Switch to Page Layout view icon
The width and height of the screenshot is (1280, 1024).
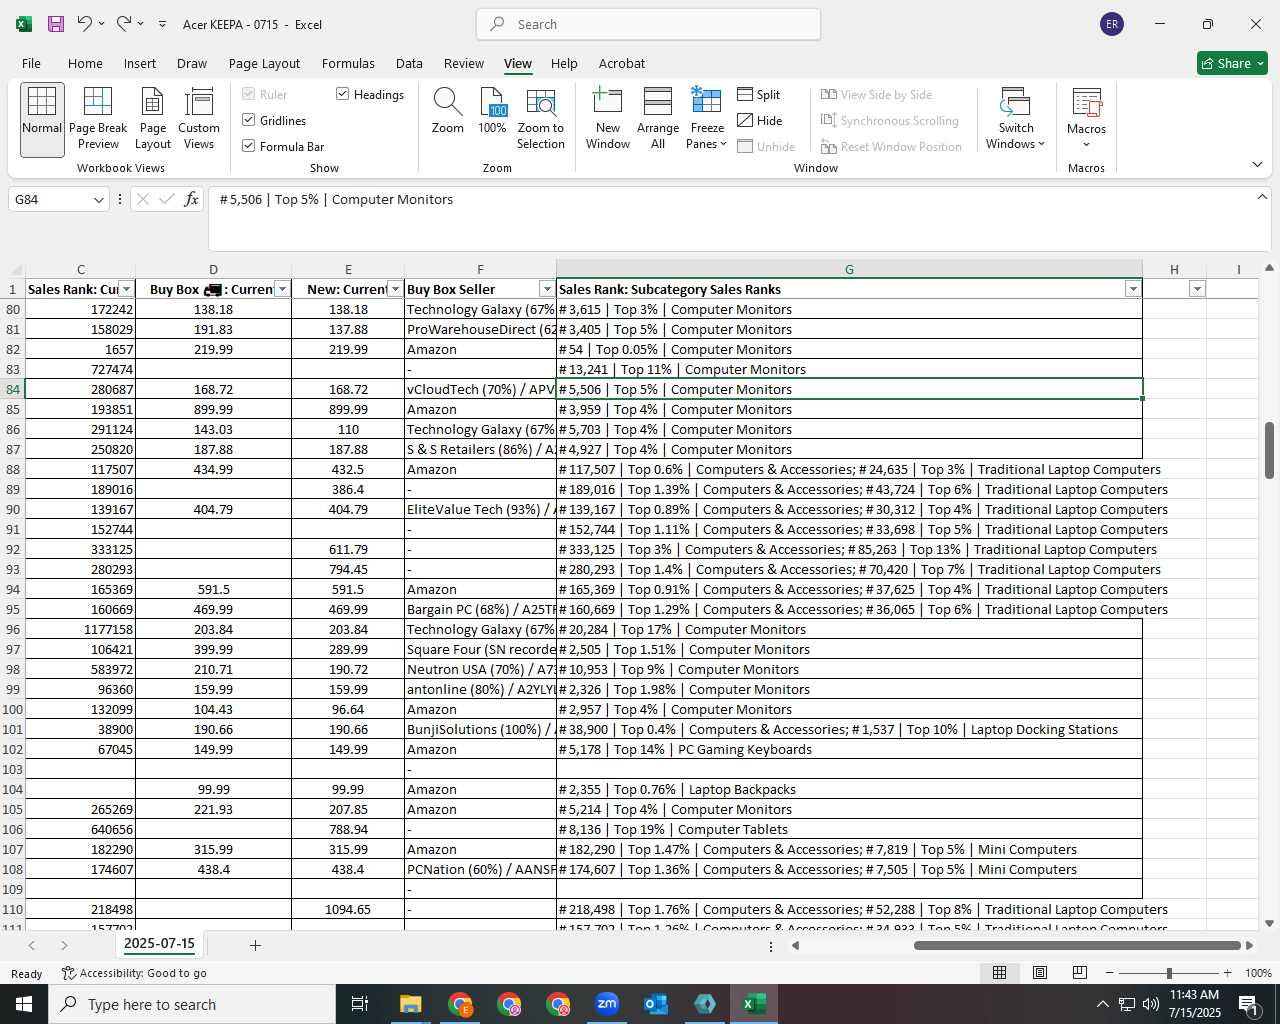click(x=153, y=119)
